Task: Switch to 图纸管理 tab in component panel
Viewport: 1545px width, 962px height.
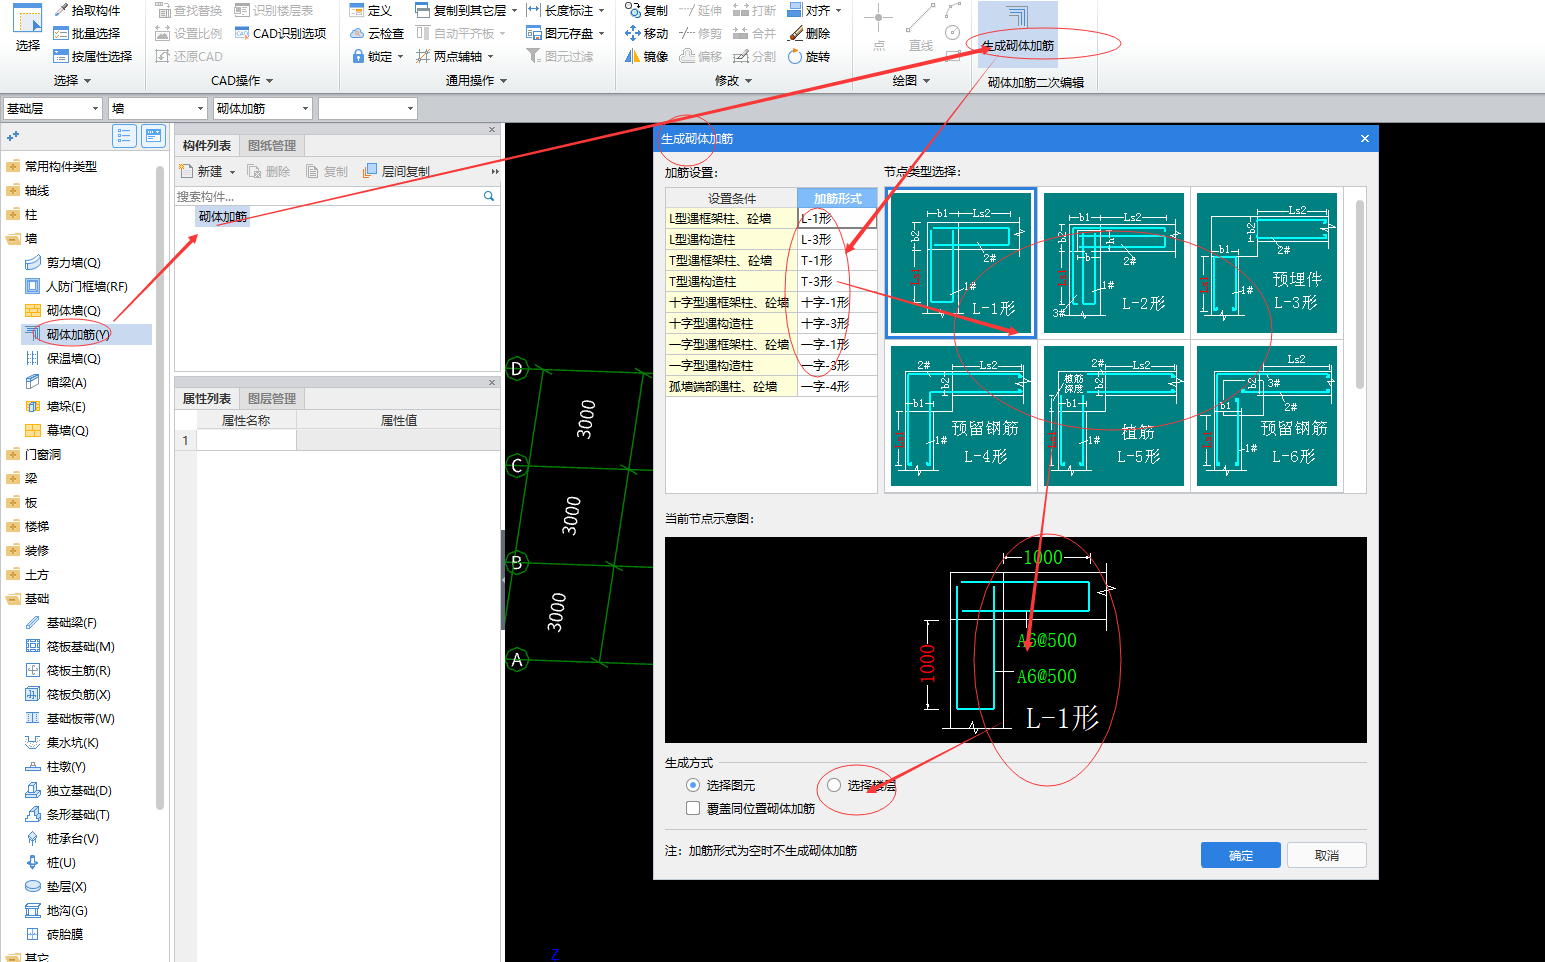Action: 272,145
